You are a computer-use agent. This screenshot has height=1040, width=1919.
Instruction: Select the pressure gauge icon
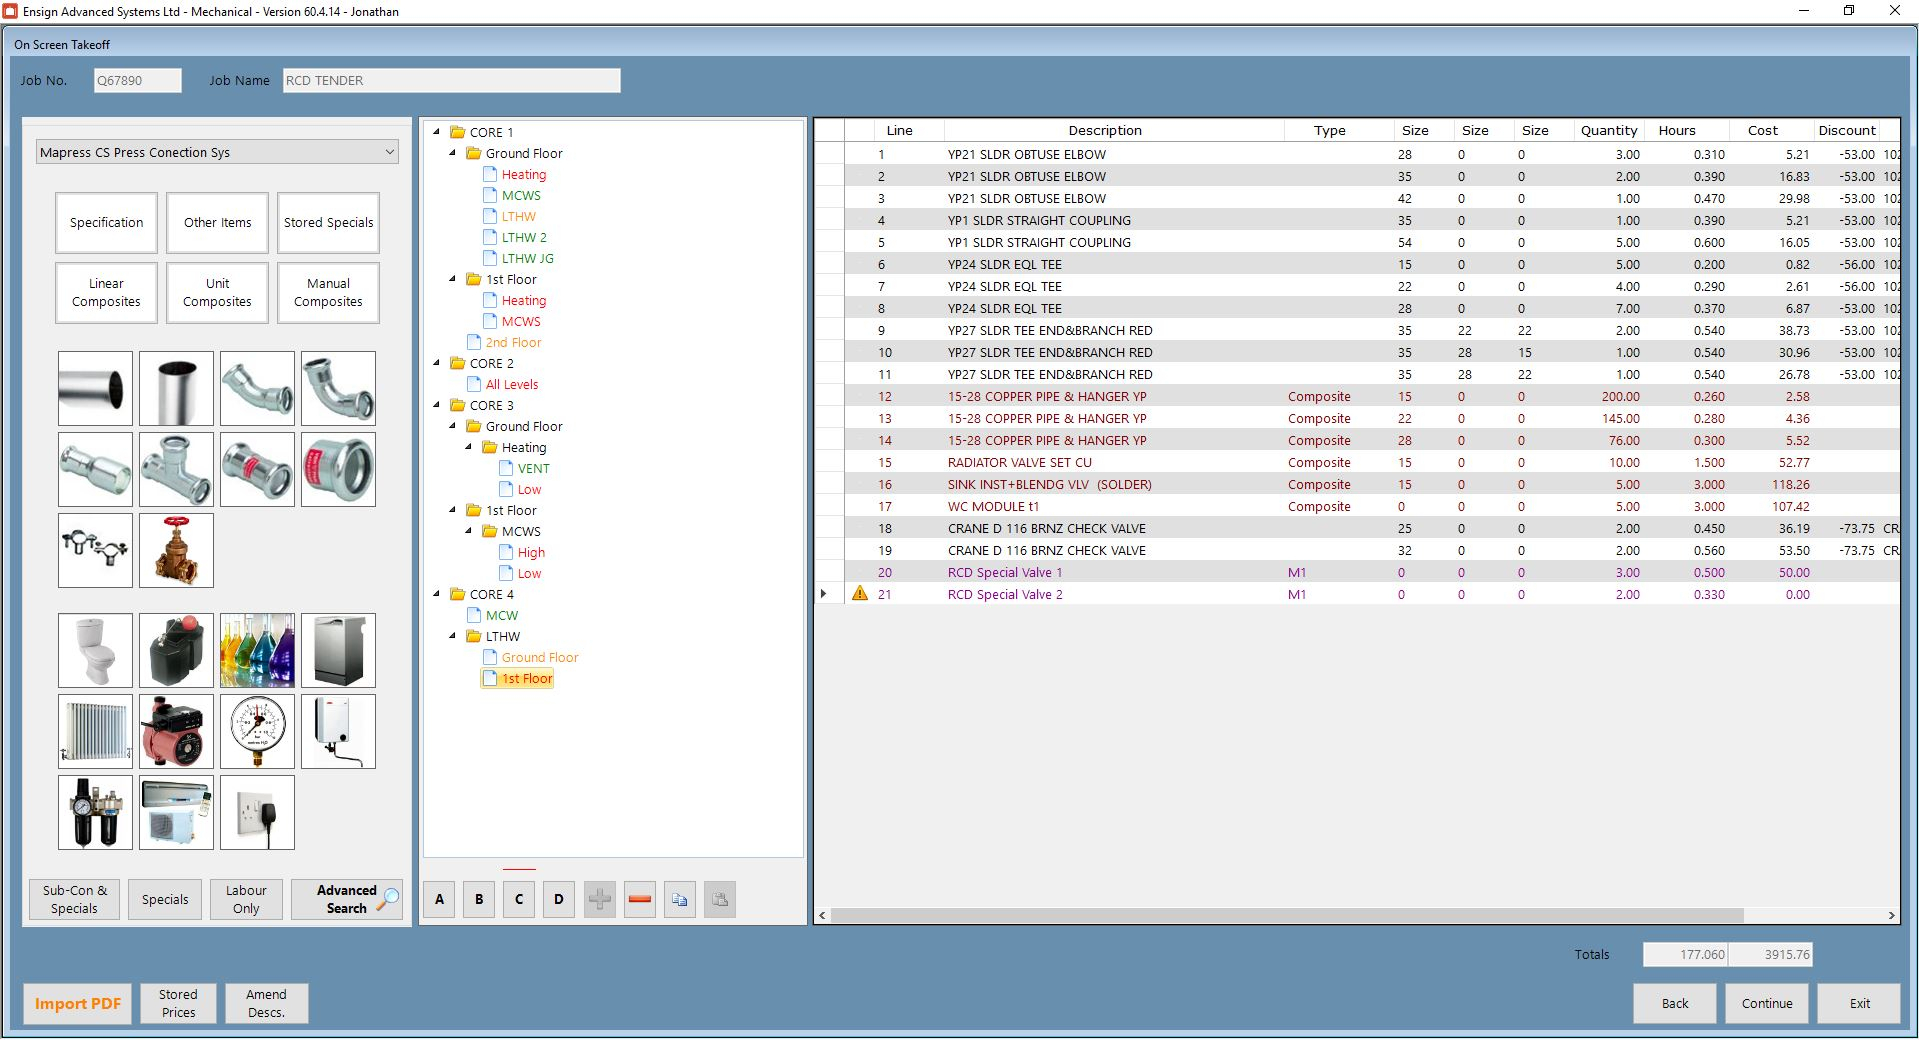pyautogui.click(x=257, y=731)
